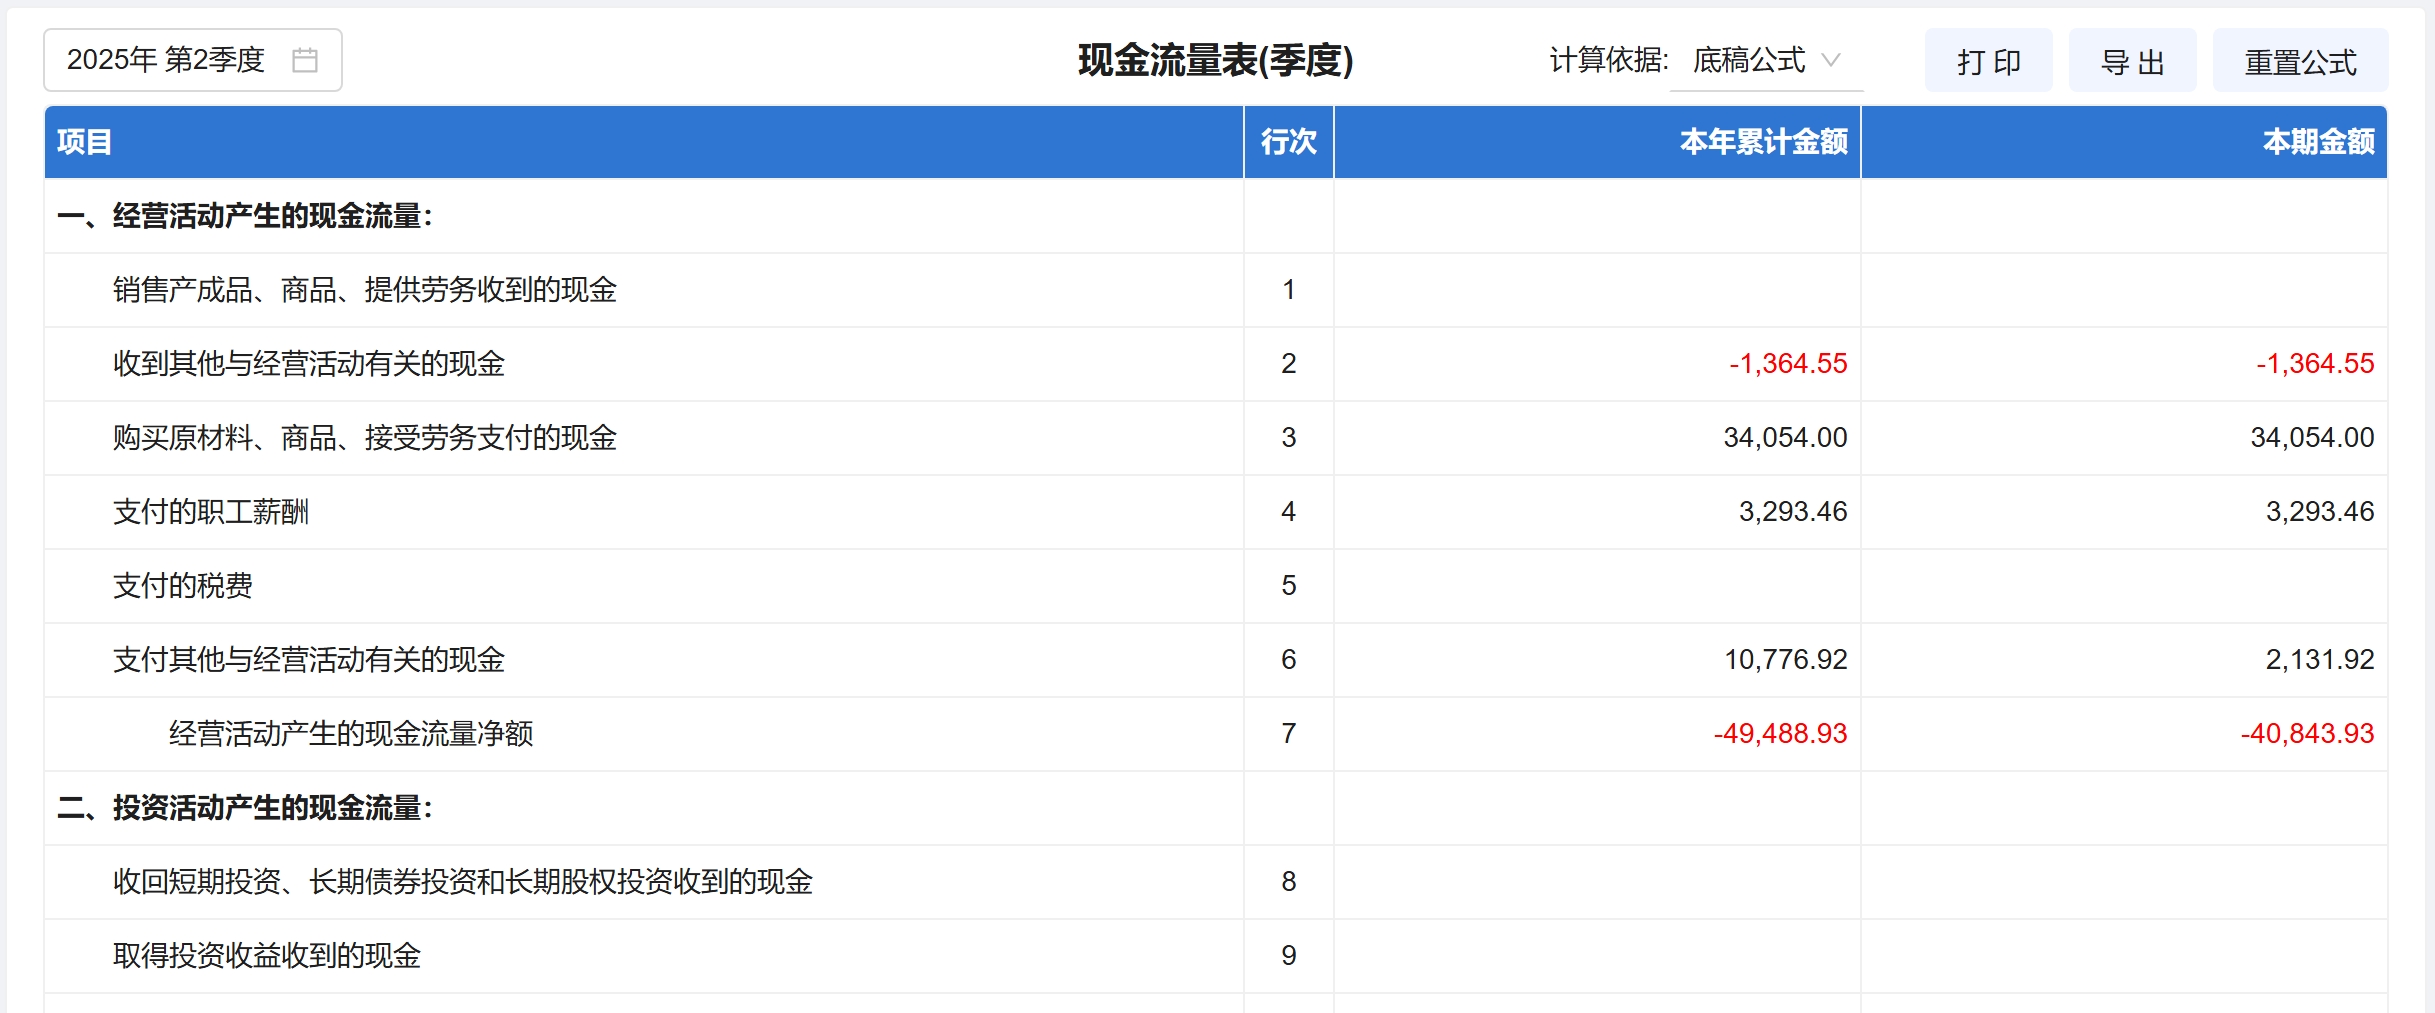Viewport: 2435px width, 1013px height.
Task: Click year-to-date value -1,364.55 in row 2
Action: (x=1788, y=364)
